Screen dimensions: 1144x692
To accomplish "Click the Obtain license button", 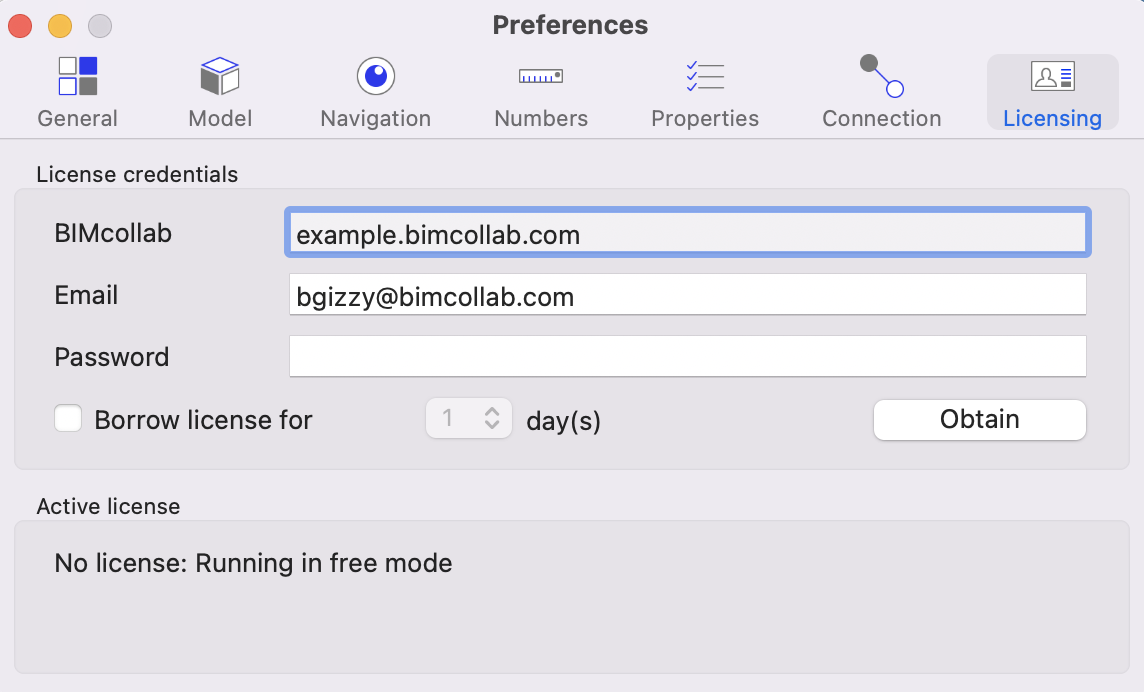I will pos(979,420).
